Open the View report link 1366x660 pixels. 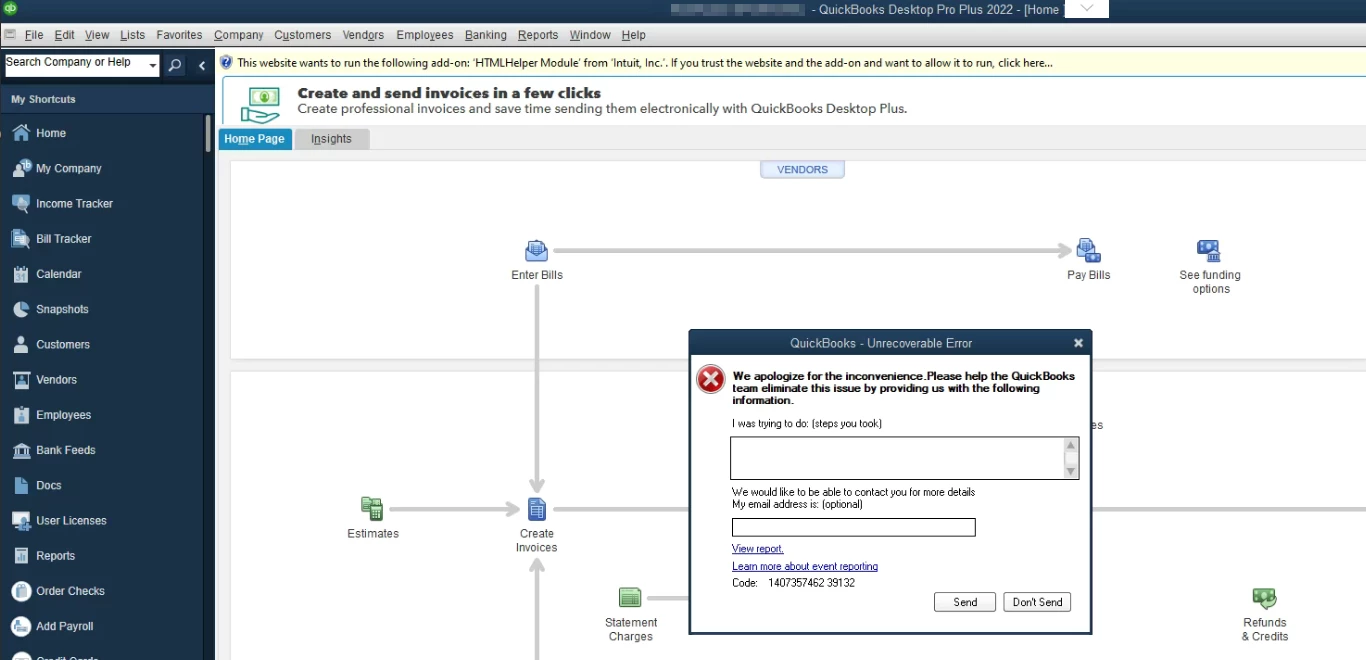[x=758, y=549]
